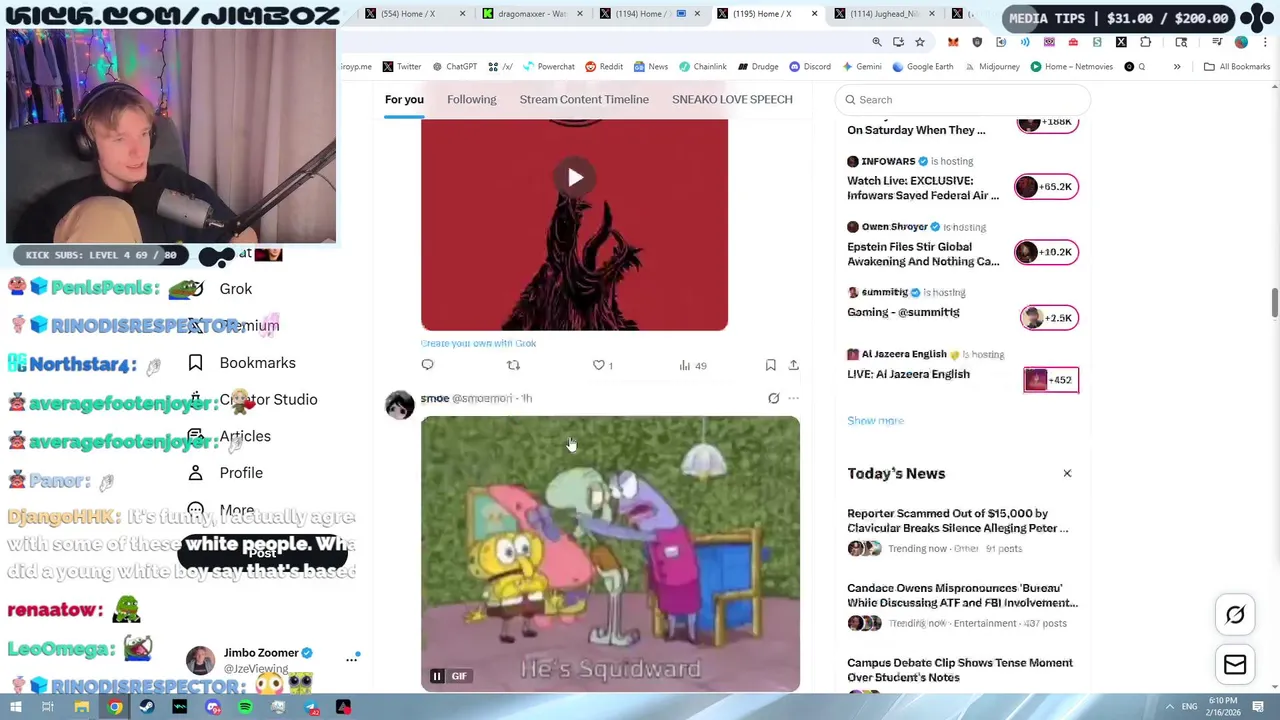
Task: Open File Explorer from taskbar
Action: pyautogui.click(x=82, y=707)
